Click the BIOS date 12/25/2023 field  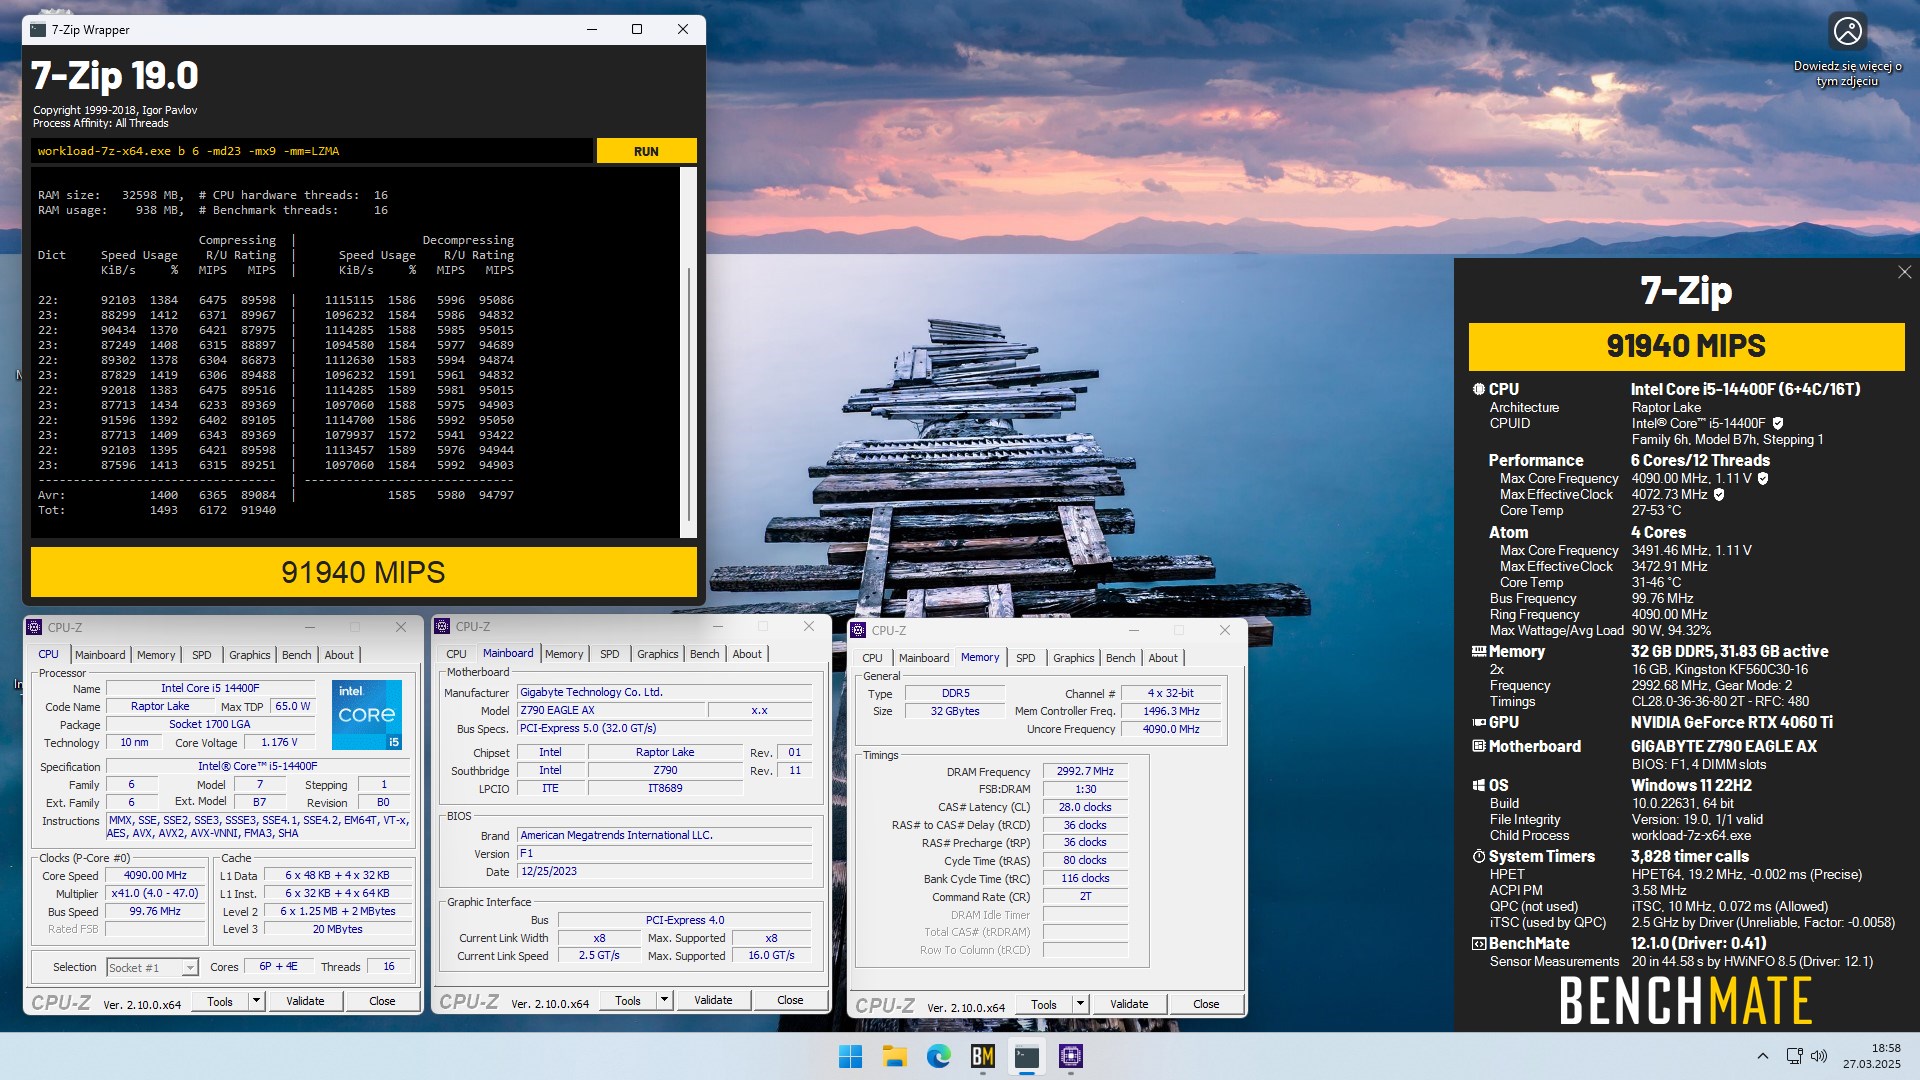click(664, 871)
